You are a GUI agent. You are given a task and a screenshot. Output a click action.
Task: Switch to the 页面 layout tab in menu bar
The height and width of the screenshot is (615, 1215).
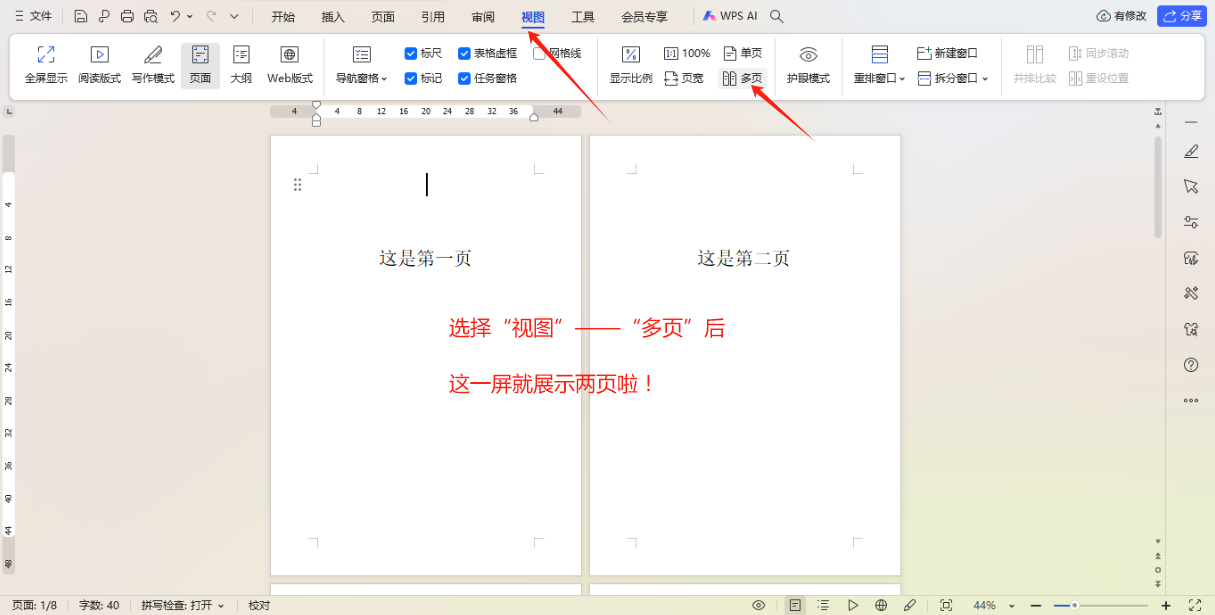click(383, 16)
